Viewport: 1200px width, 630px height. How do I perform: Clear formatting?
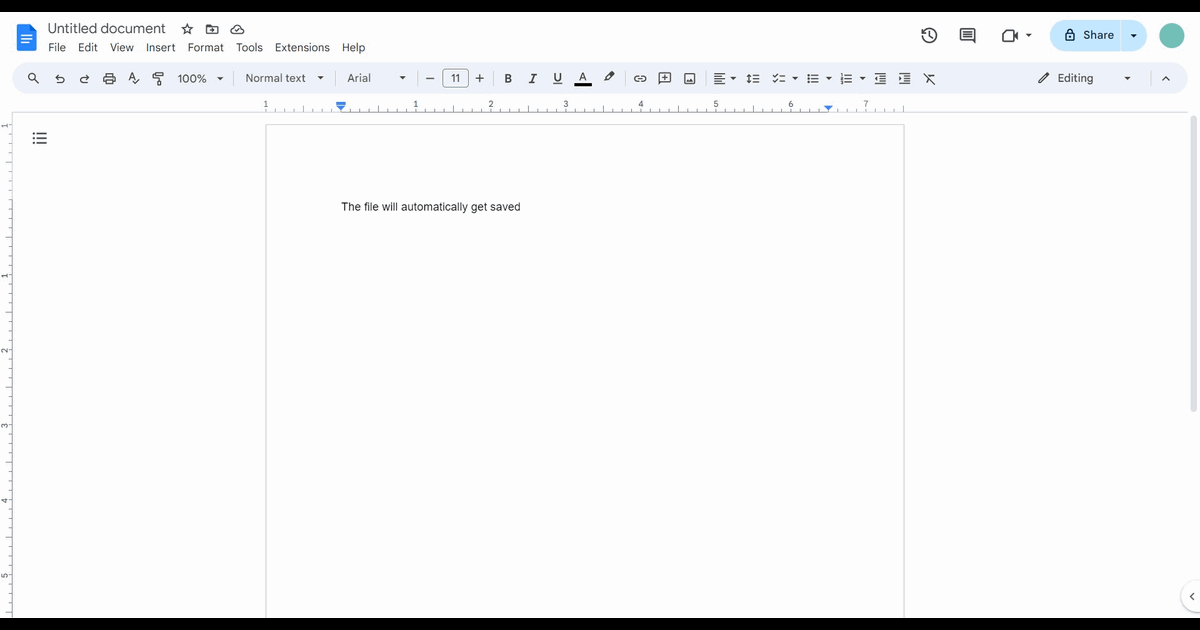tap(929, 78)
